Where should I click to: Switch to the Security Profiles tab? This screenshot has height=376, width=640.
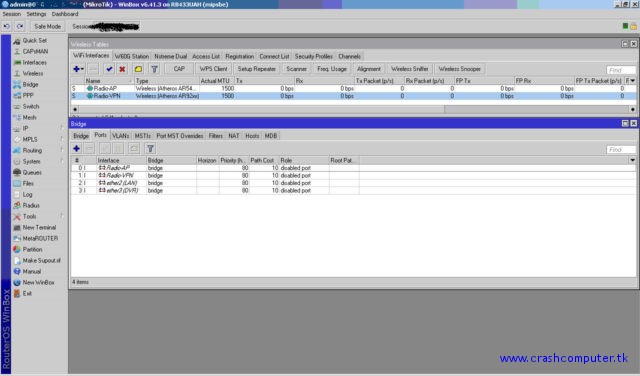click(x=313, y=56)
